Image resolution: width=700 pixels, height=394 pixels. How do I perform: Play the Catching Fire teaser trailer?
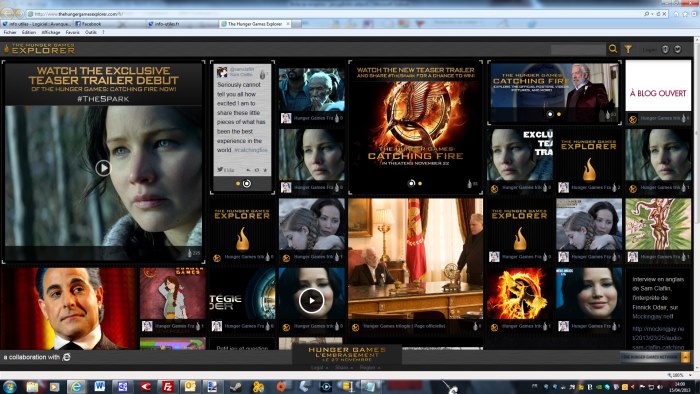point(103,168)
